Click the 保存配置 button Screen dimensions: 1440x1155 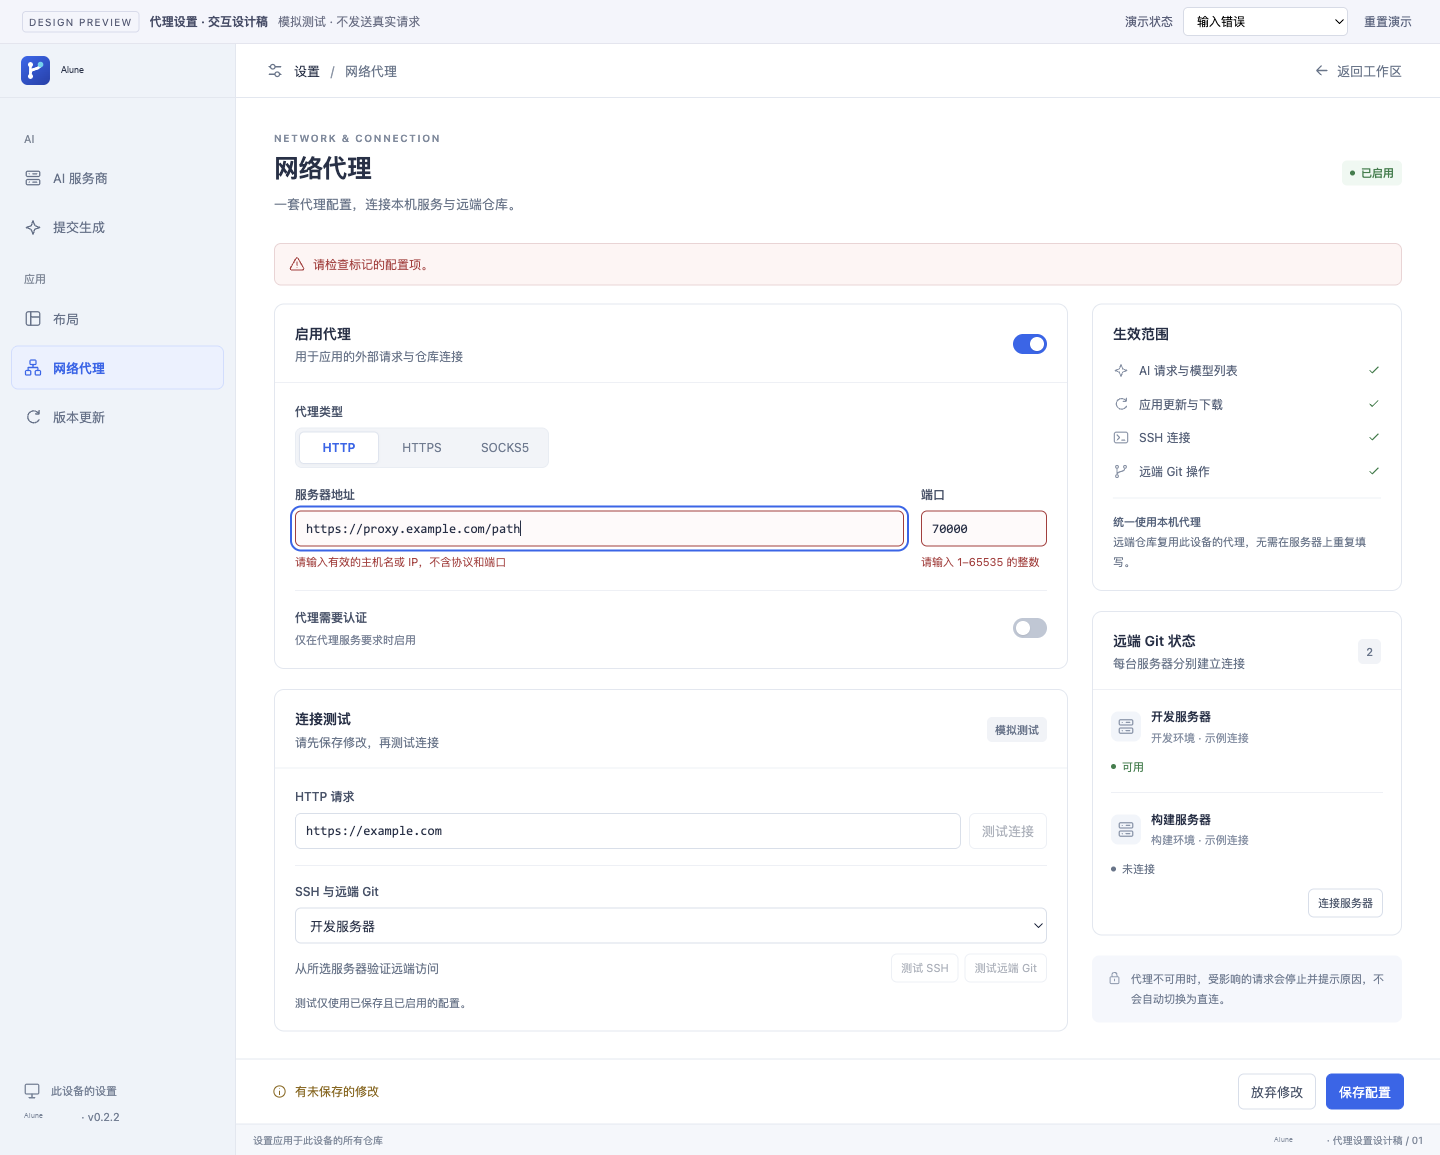click(1365, 1092)
